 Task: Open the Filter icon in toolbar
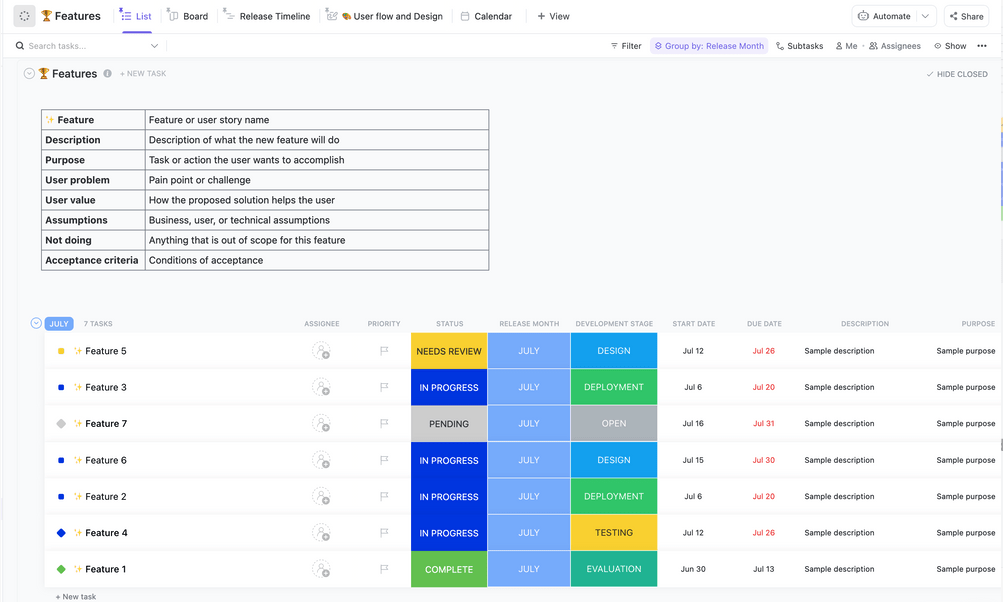click(615, 46)
